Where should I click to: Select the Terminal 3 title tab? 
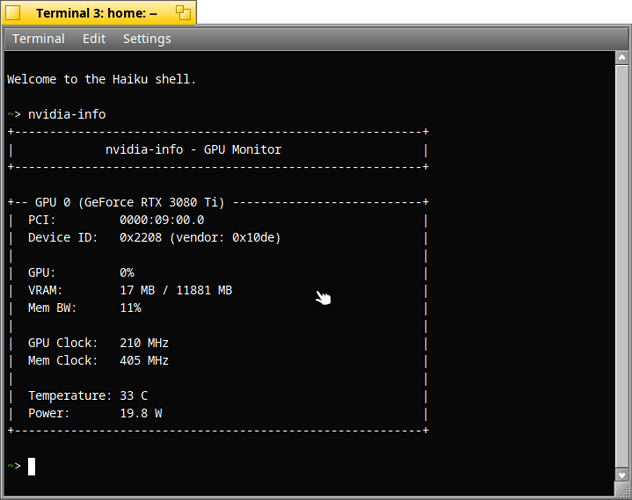click(96, 13)
